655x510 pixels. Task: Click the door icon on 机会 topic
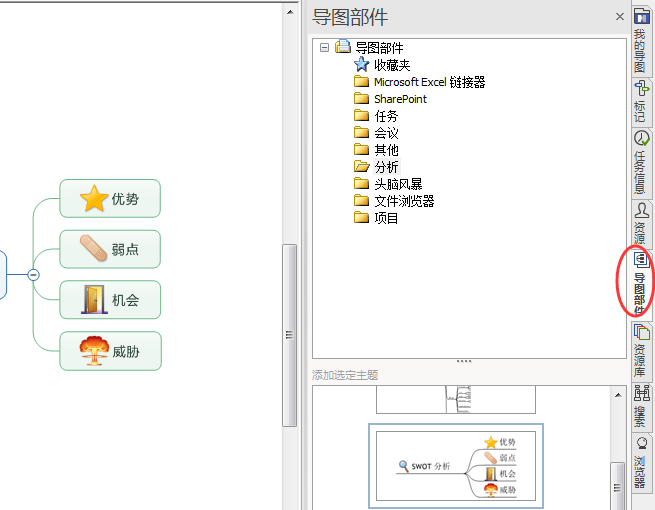pos(95,299)
